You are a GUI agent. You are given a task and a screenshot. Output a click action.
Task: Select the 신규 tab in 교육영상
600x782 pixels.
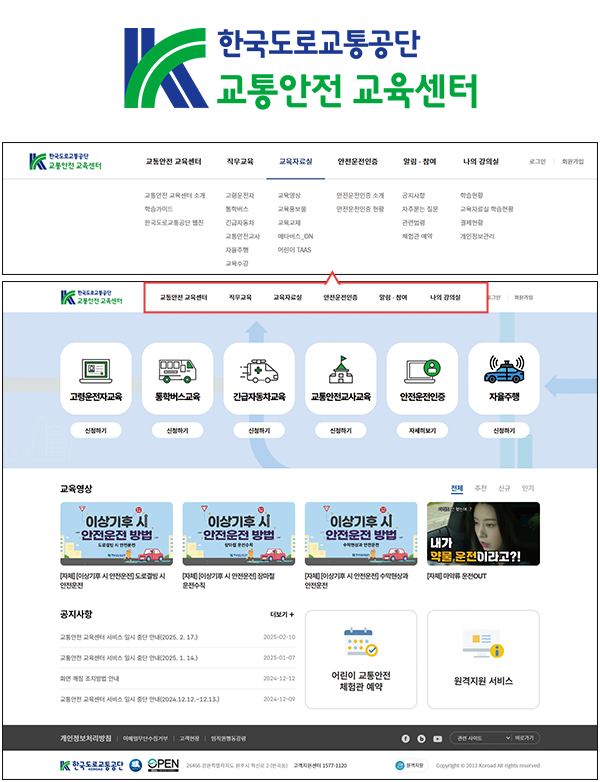click(x=504, y=488)
